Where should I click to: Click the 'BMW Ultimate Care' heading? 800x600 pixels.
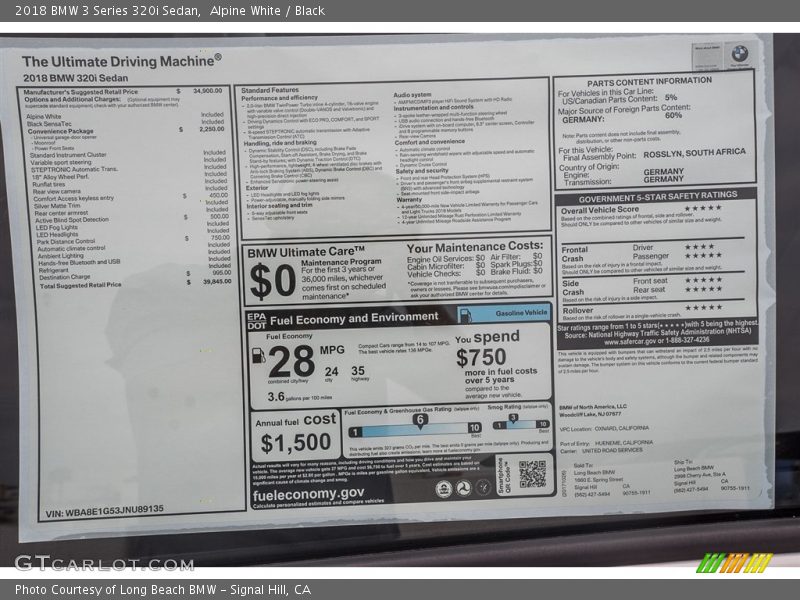[x=306, y=252]
